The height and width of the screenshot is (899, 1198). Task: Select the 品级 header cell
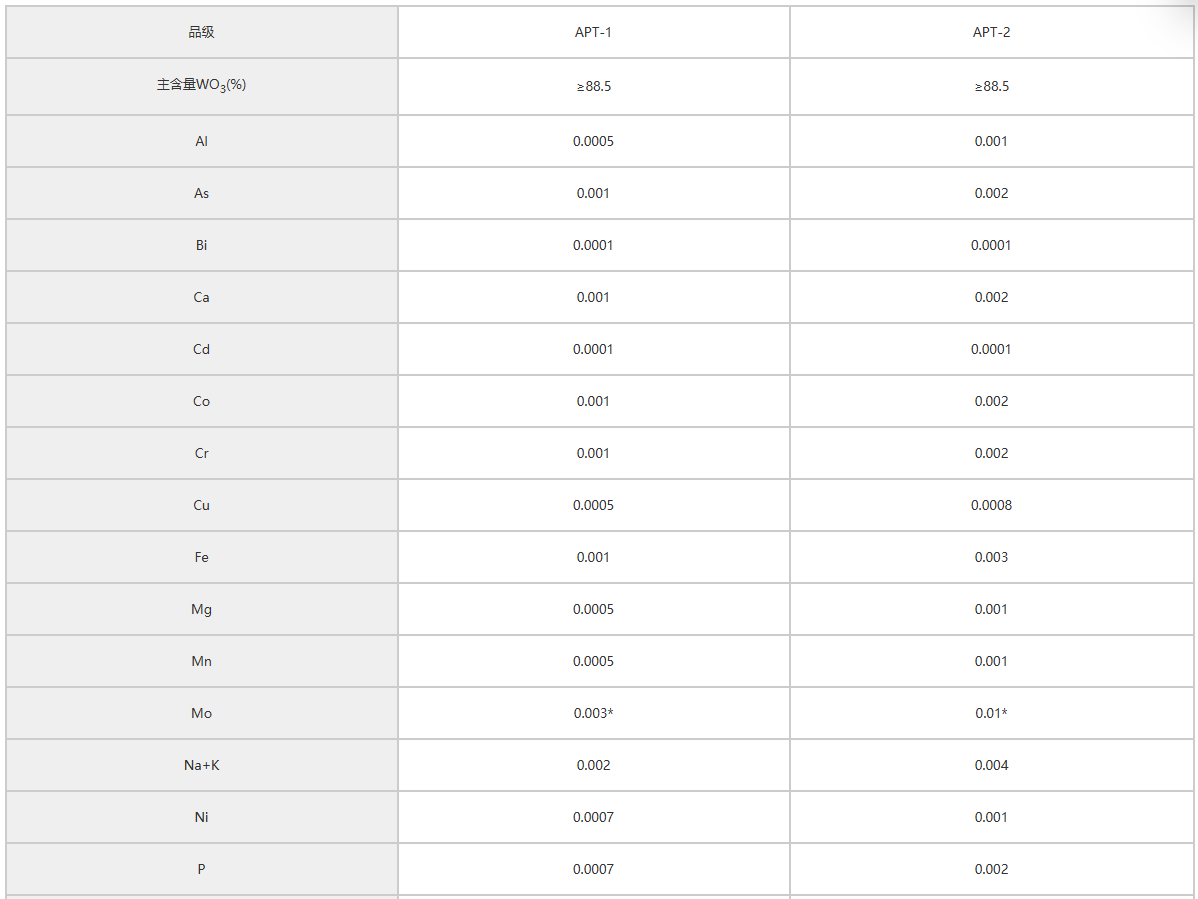click(202, 32)
